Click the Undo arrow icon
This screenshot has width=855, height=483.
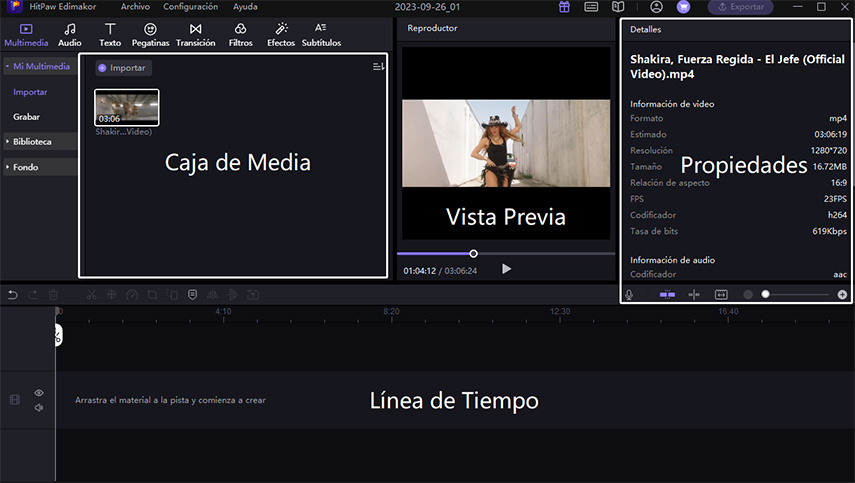(x=13, y=295)
